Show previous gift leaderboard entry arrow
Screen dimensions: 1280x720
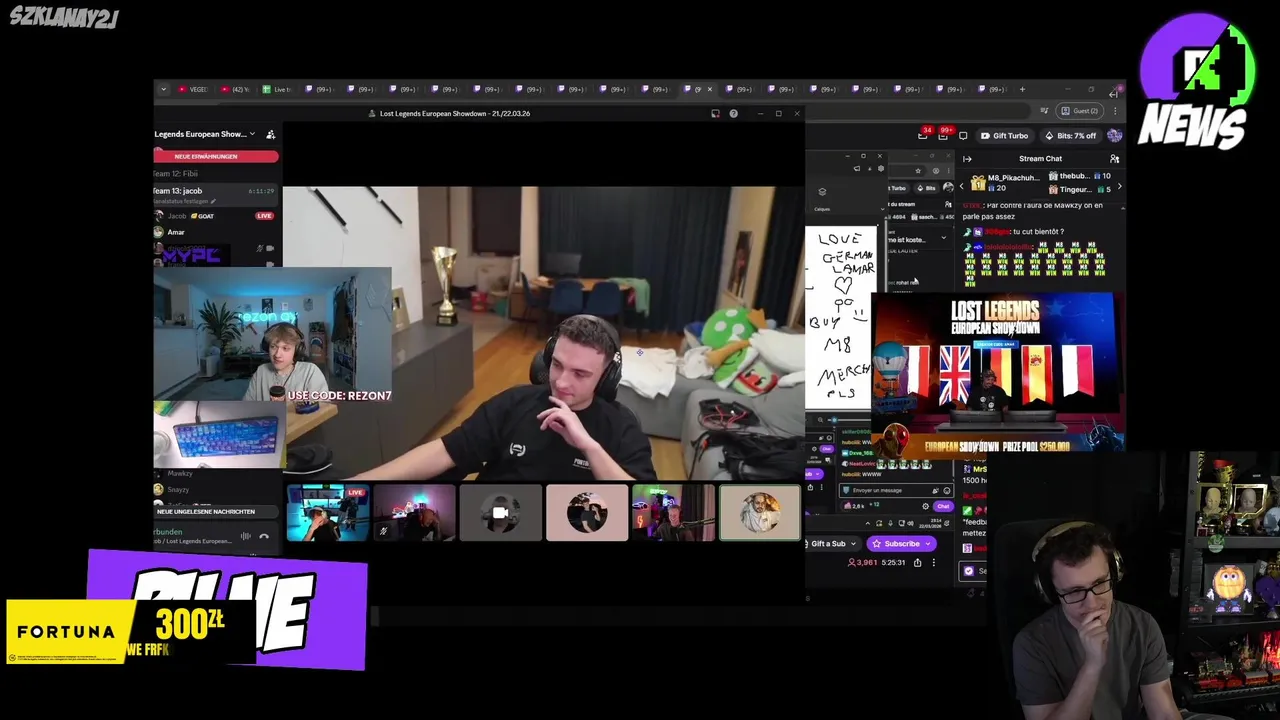tap(962, 186)
